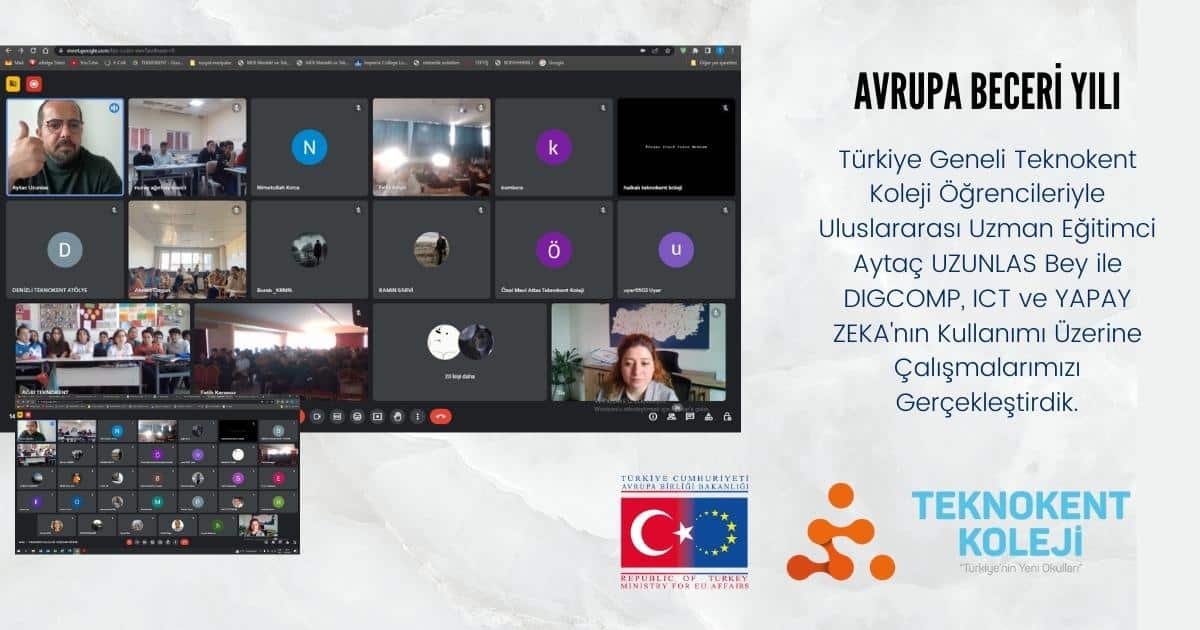Open the chat panel icon
Viewport: 1200px width, 630px height.
point(689,416)
